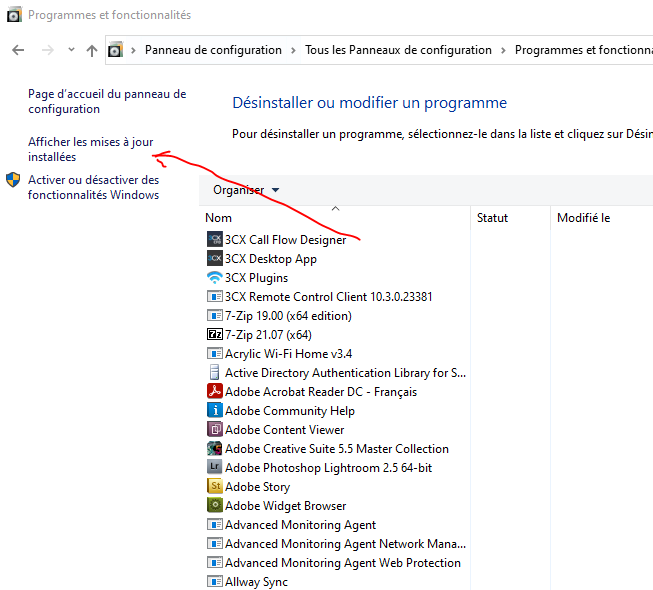This screenshot has width=653, height=590.
Task: Click the forward navigation arrow
Action: pos(48,50)
